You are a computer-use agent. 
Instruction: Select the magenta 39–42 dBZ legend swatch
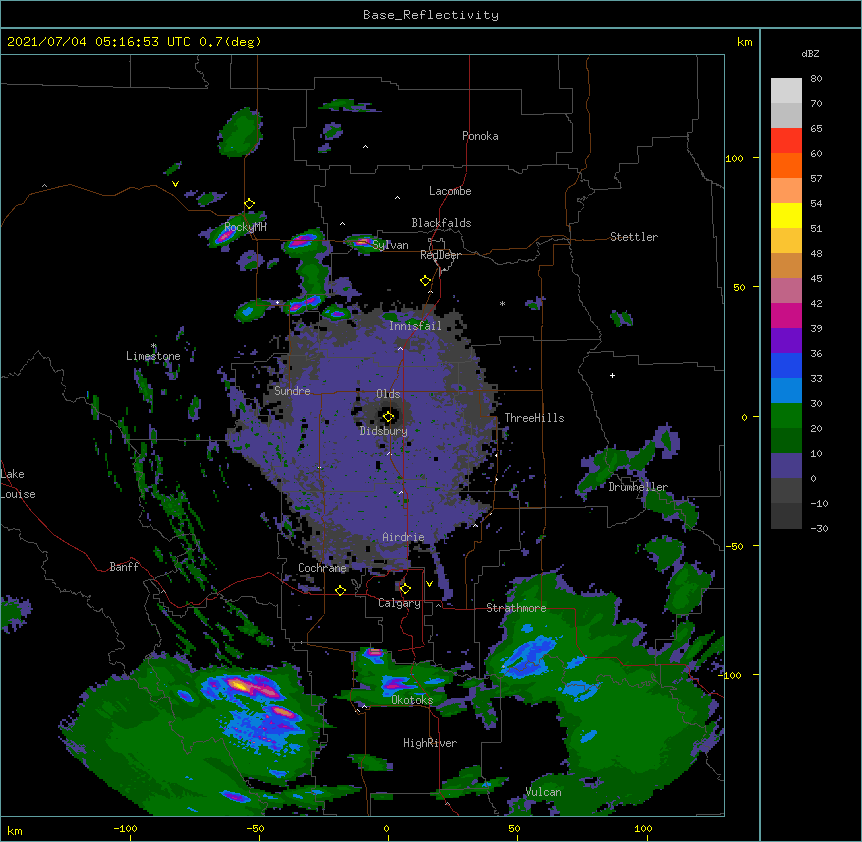click(x=786, y=315)
